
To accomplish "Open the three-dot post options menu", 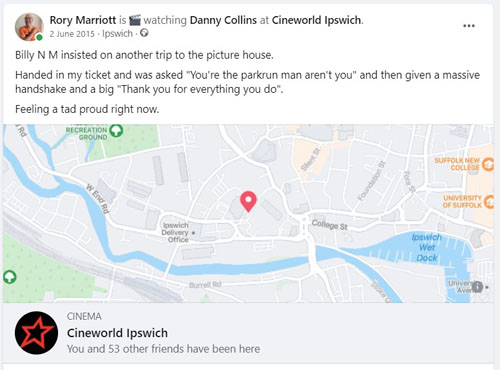I will (469, 26).
